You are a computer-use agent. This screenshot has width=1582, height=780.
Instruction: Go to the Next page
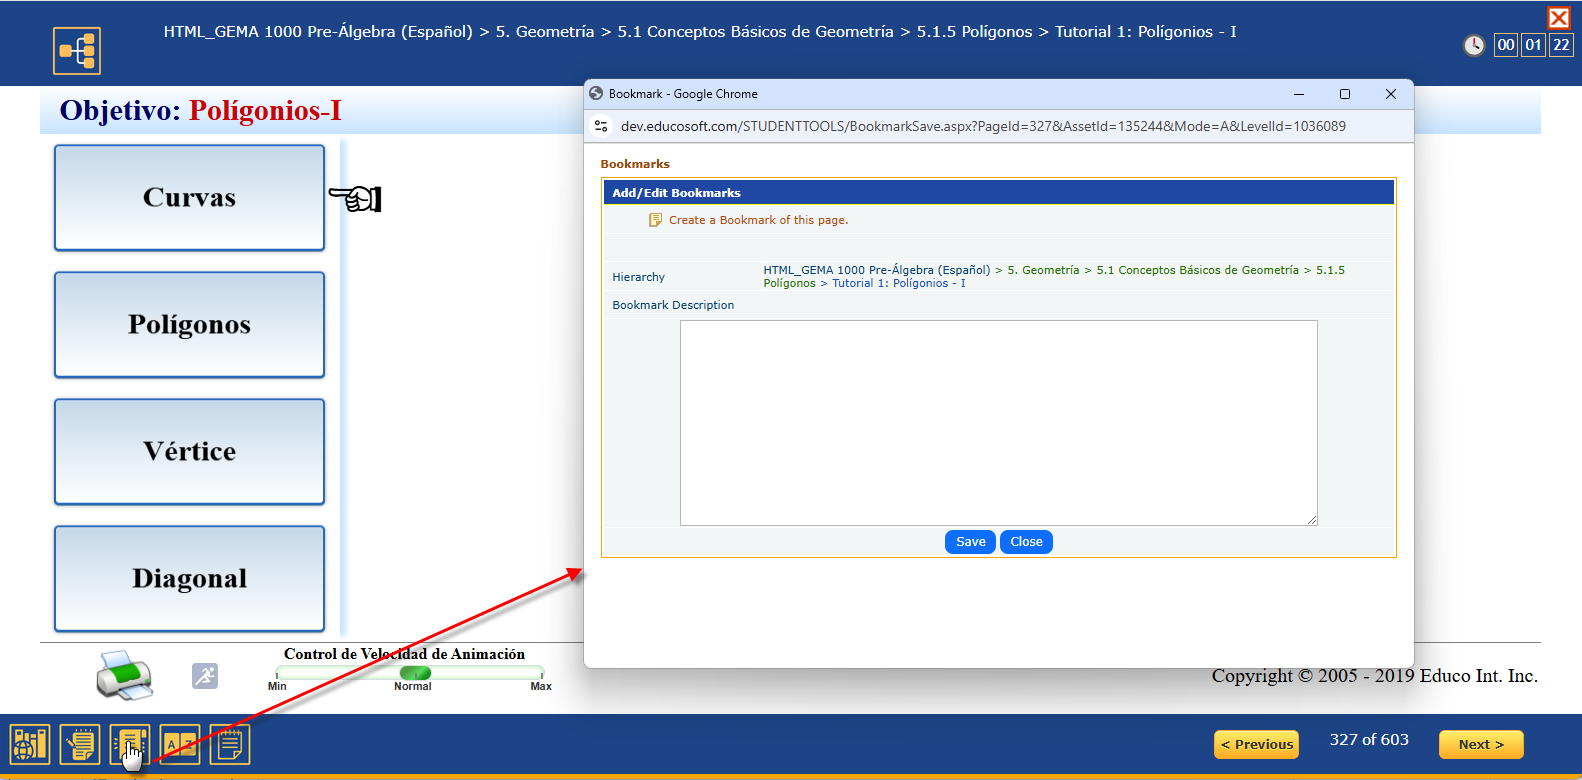point(1480,745)
